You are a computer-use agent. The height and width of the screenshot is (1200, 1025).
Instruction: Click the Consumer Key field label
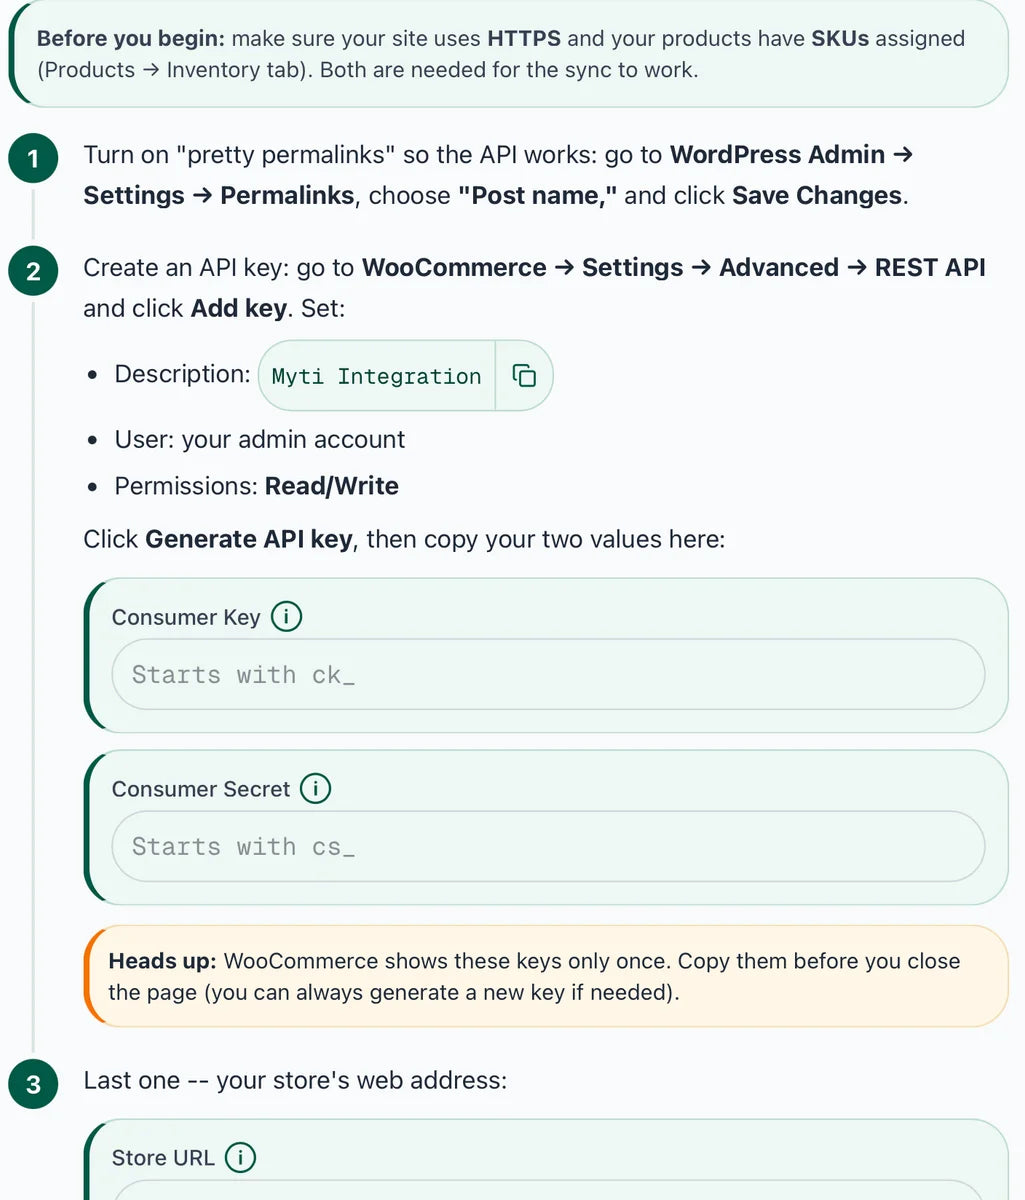(x=186, y=617)
